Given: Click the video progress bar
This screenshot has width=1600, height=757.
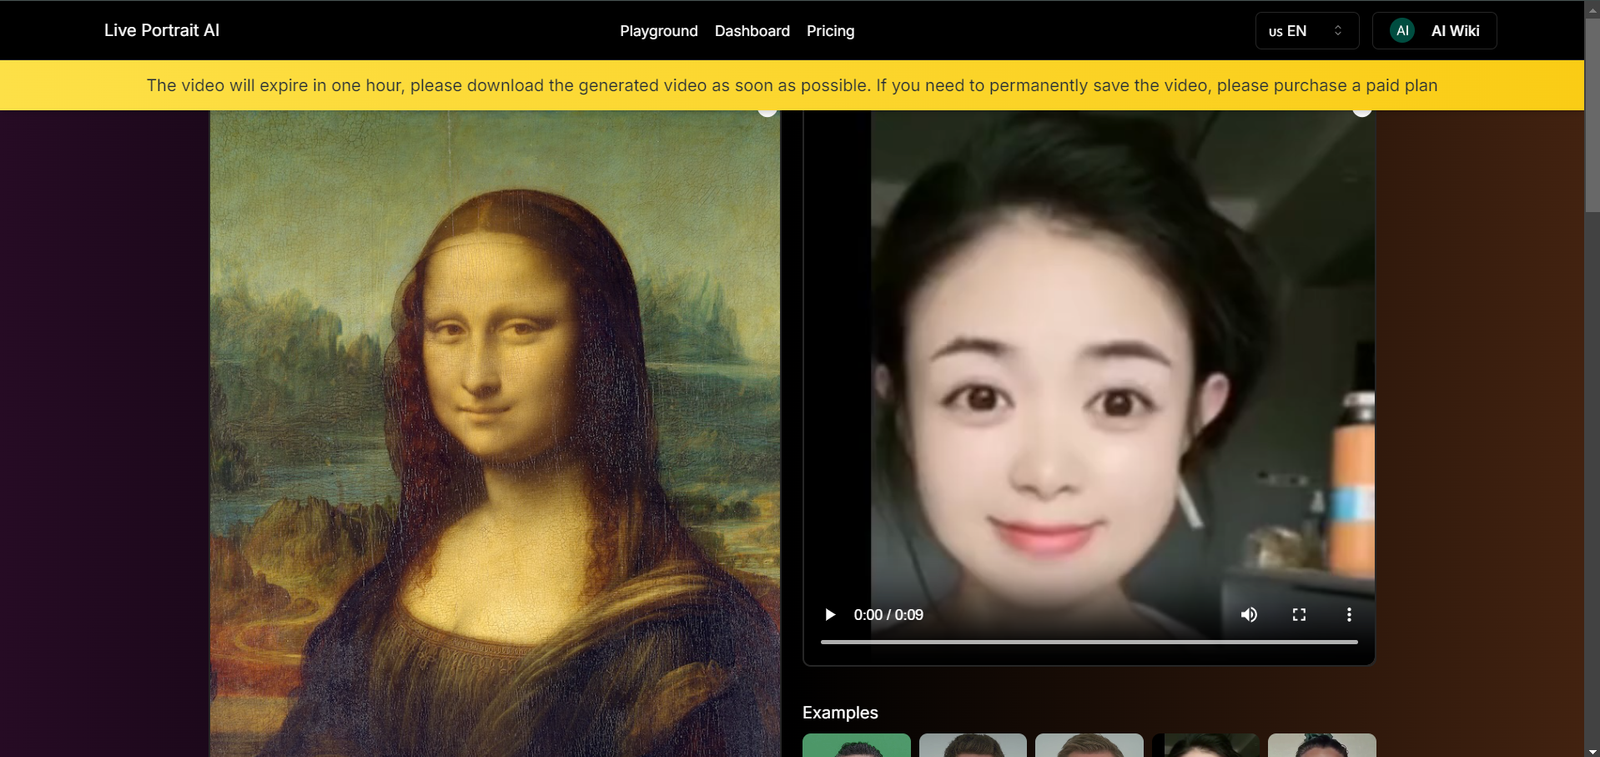Looking at the screenshot, I should coord(1089,642).
